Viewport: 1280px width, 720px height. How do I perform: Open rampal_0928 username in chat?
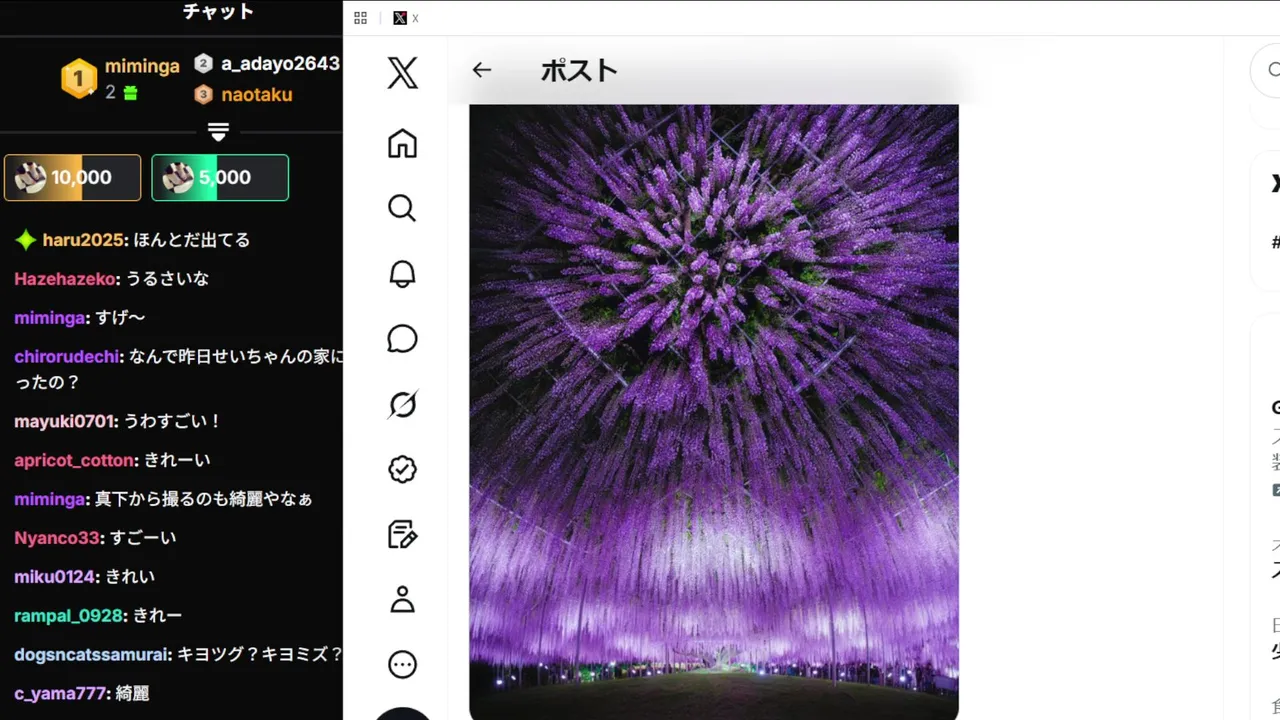coord(69,616)
